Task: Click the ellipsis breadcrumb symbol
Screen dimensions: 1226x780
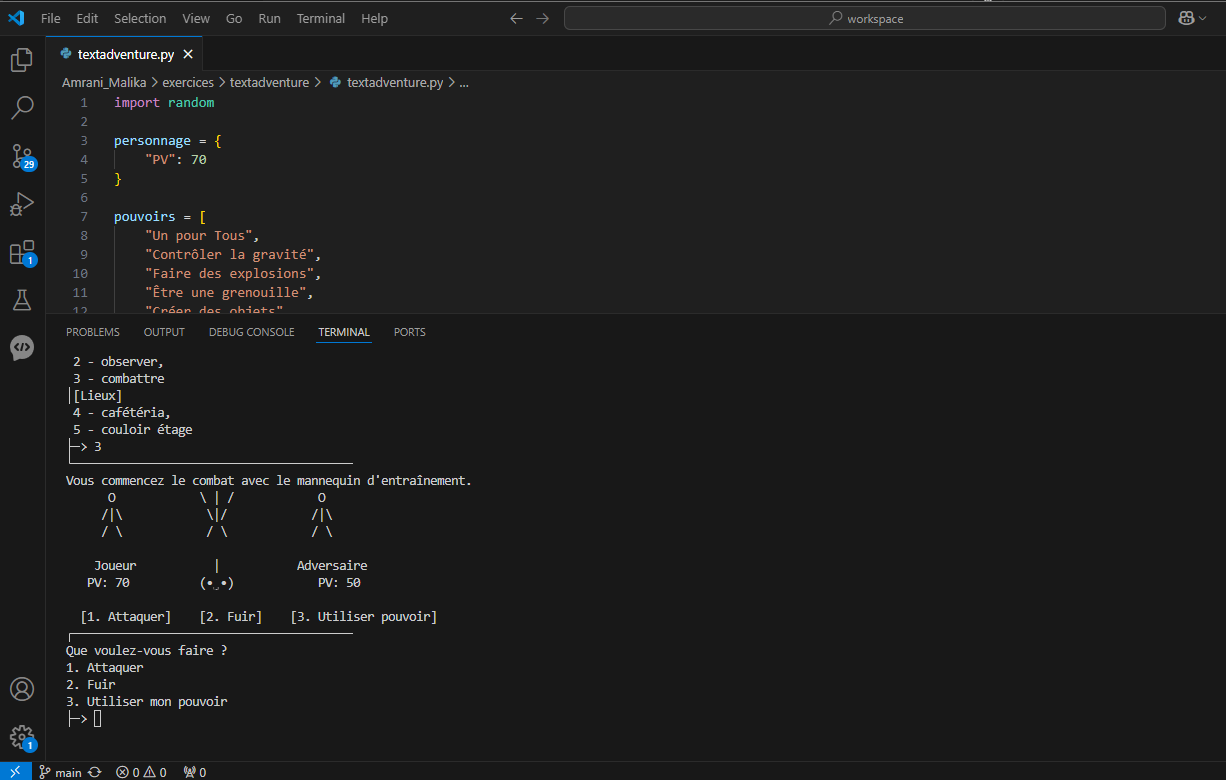Action: point(464,83)
